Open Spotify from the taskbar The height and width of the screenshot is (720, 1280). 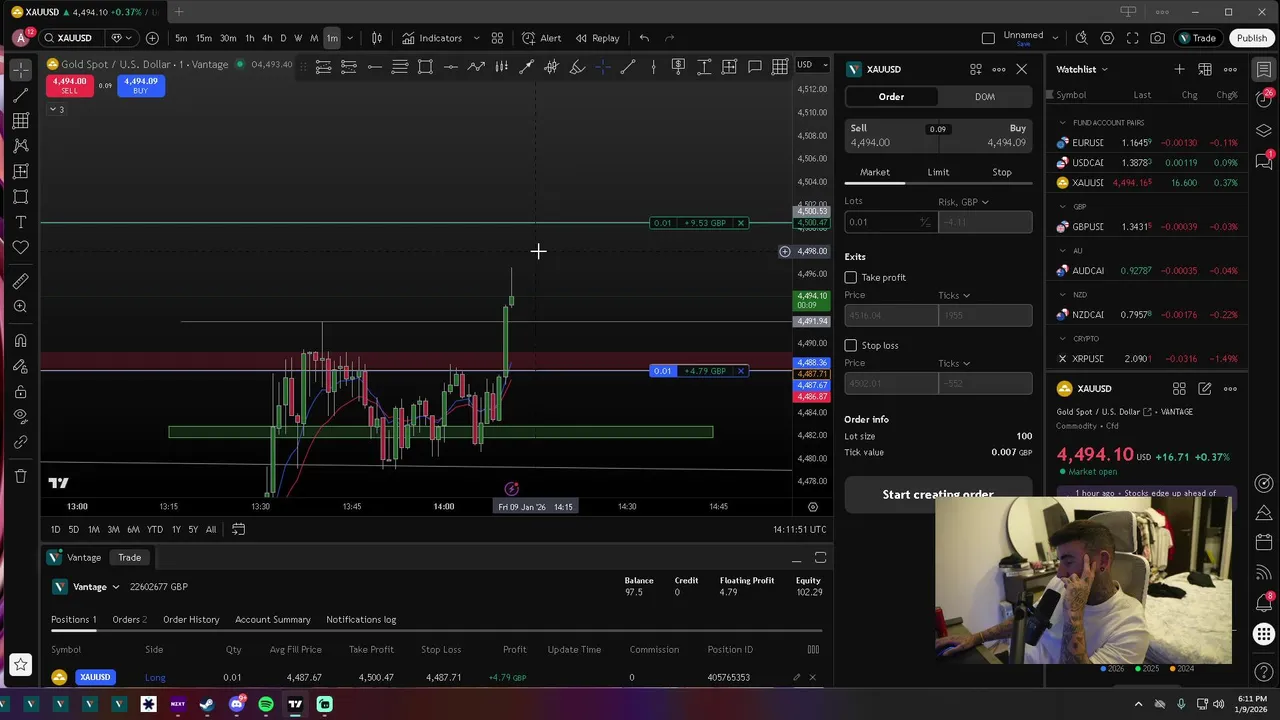coord(266,704)
